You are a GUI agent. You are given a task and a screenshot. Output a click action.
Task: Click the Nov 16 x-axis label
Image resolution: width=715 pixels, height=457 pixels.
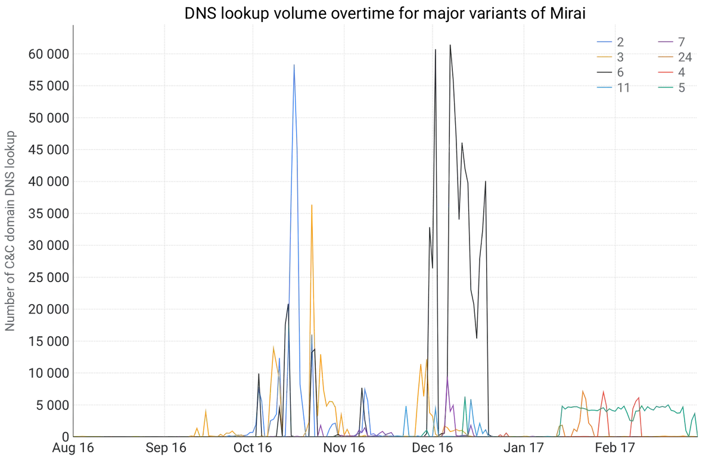click(344, 448)
